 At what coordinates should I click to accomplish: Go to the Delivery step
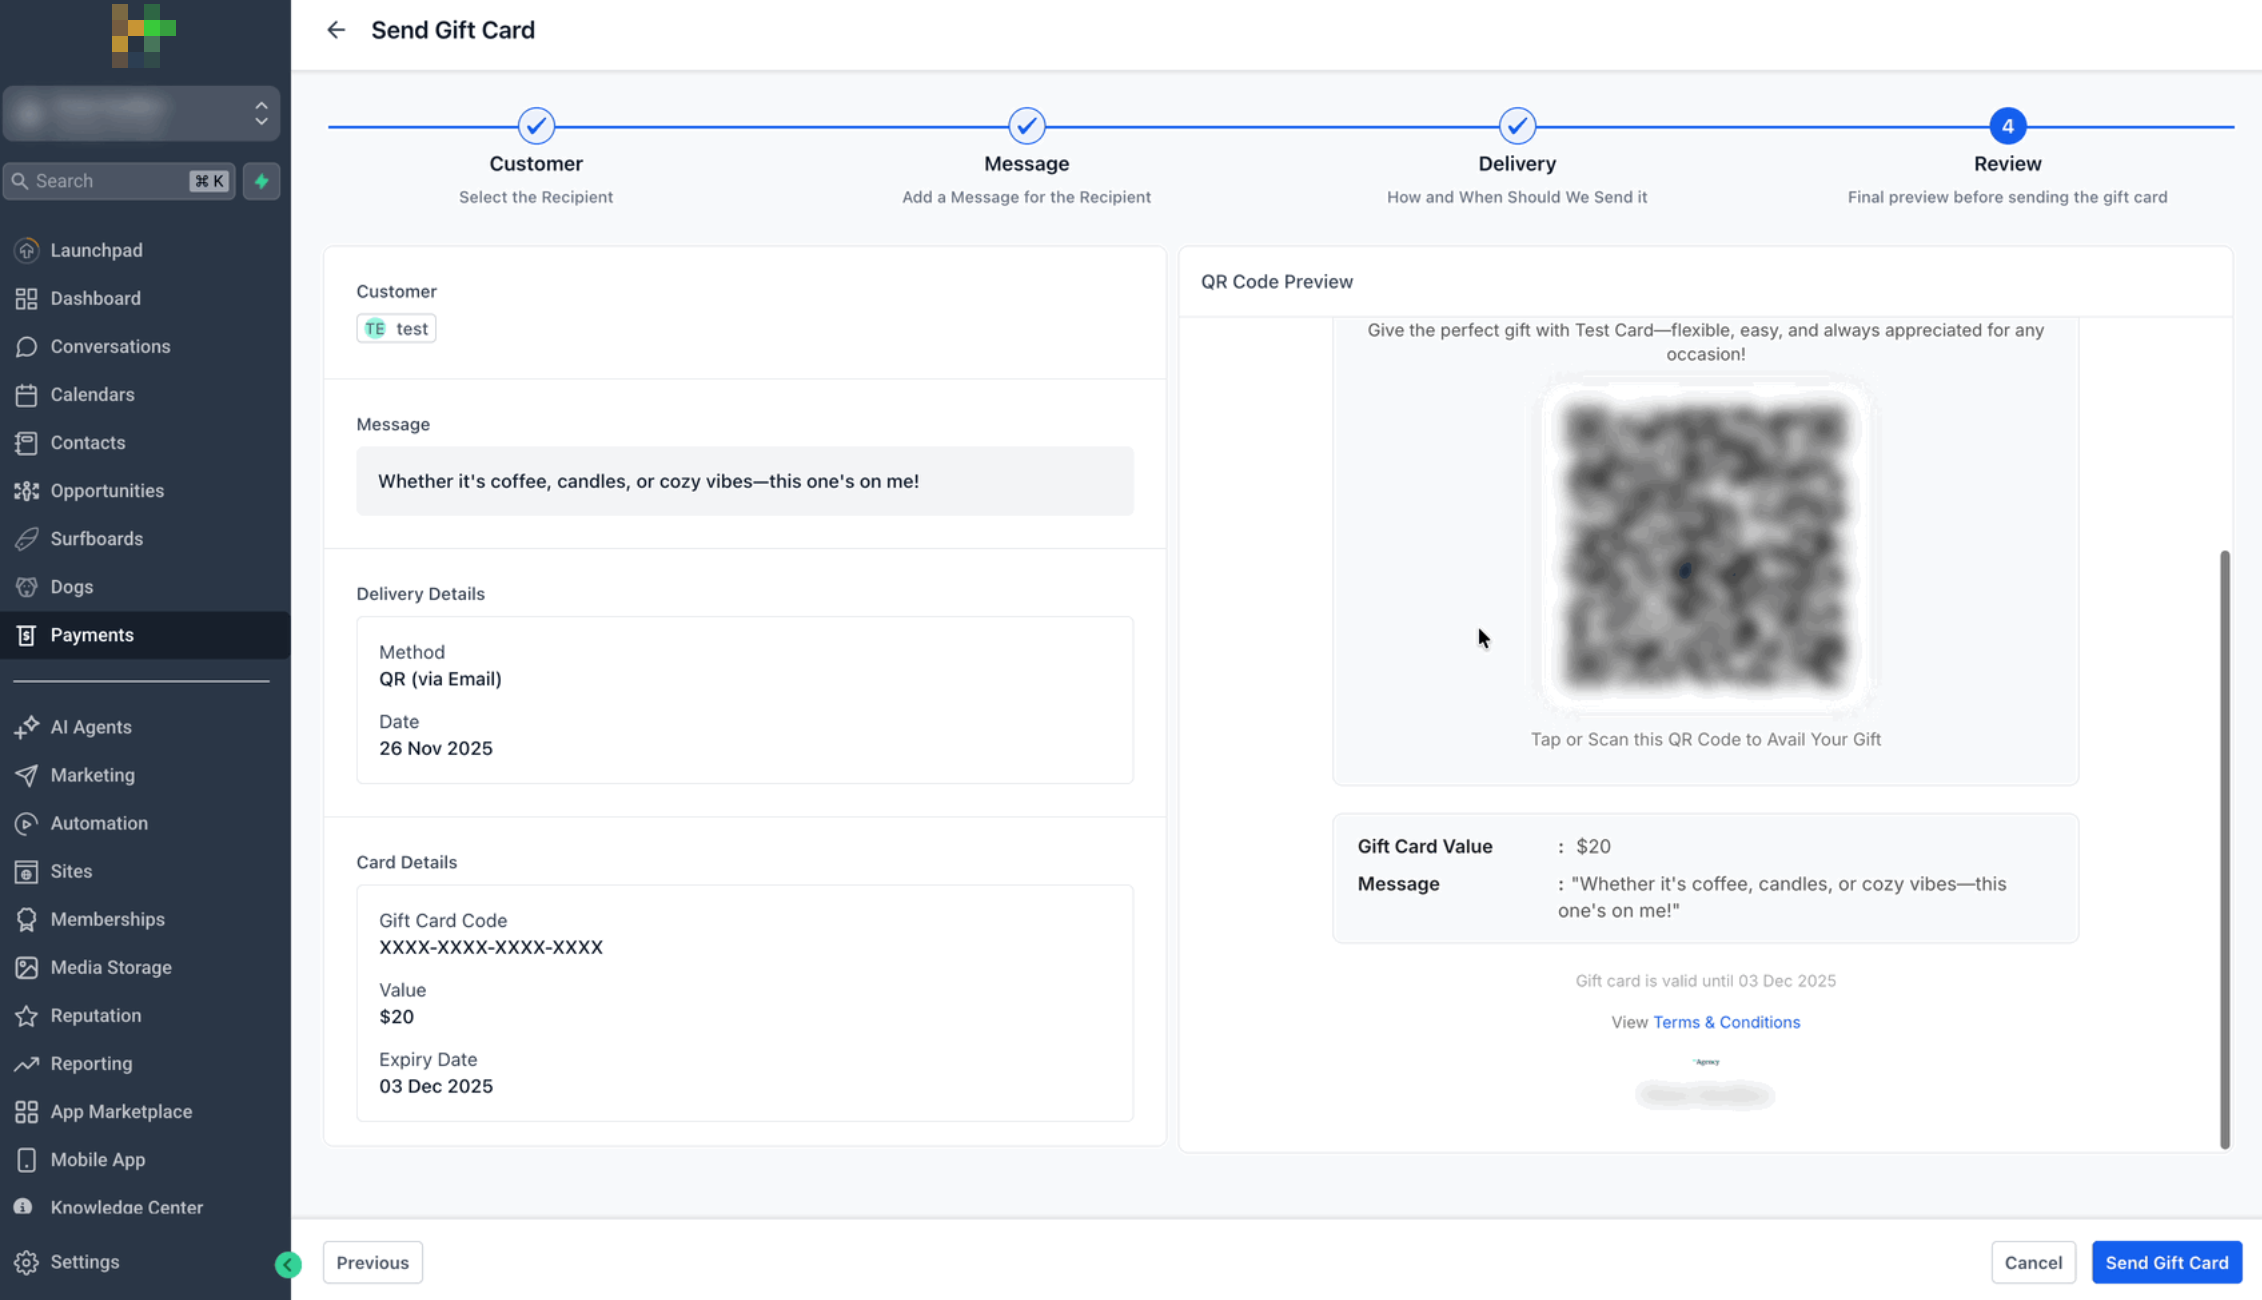click(x=1517, y=126)
